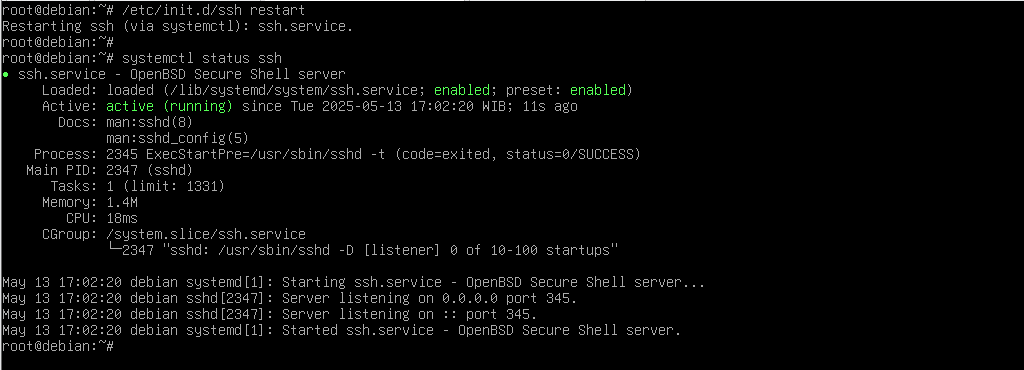
Task: Click the 'Started ssh.service' log line
Action: (x=342, y=330)
